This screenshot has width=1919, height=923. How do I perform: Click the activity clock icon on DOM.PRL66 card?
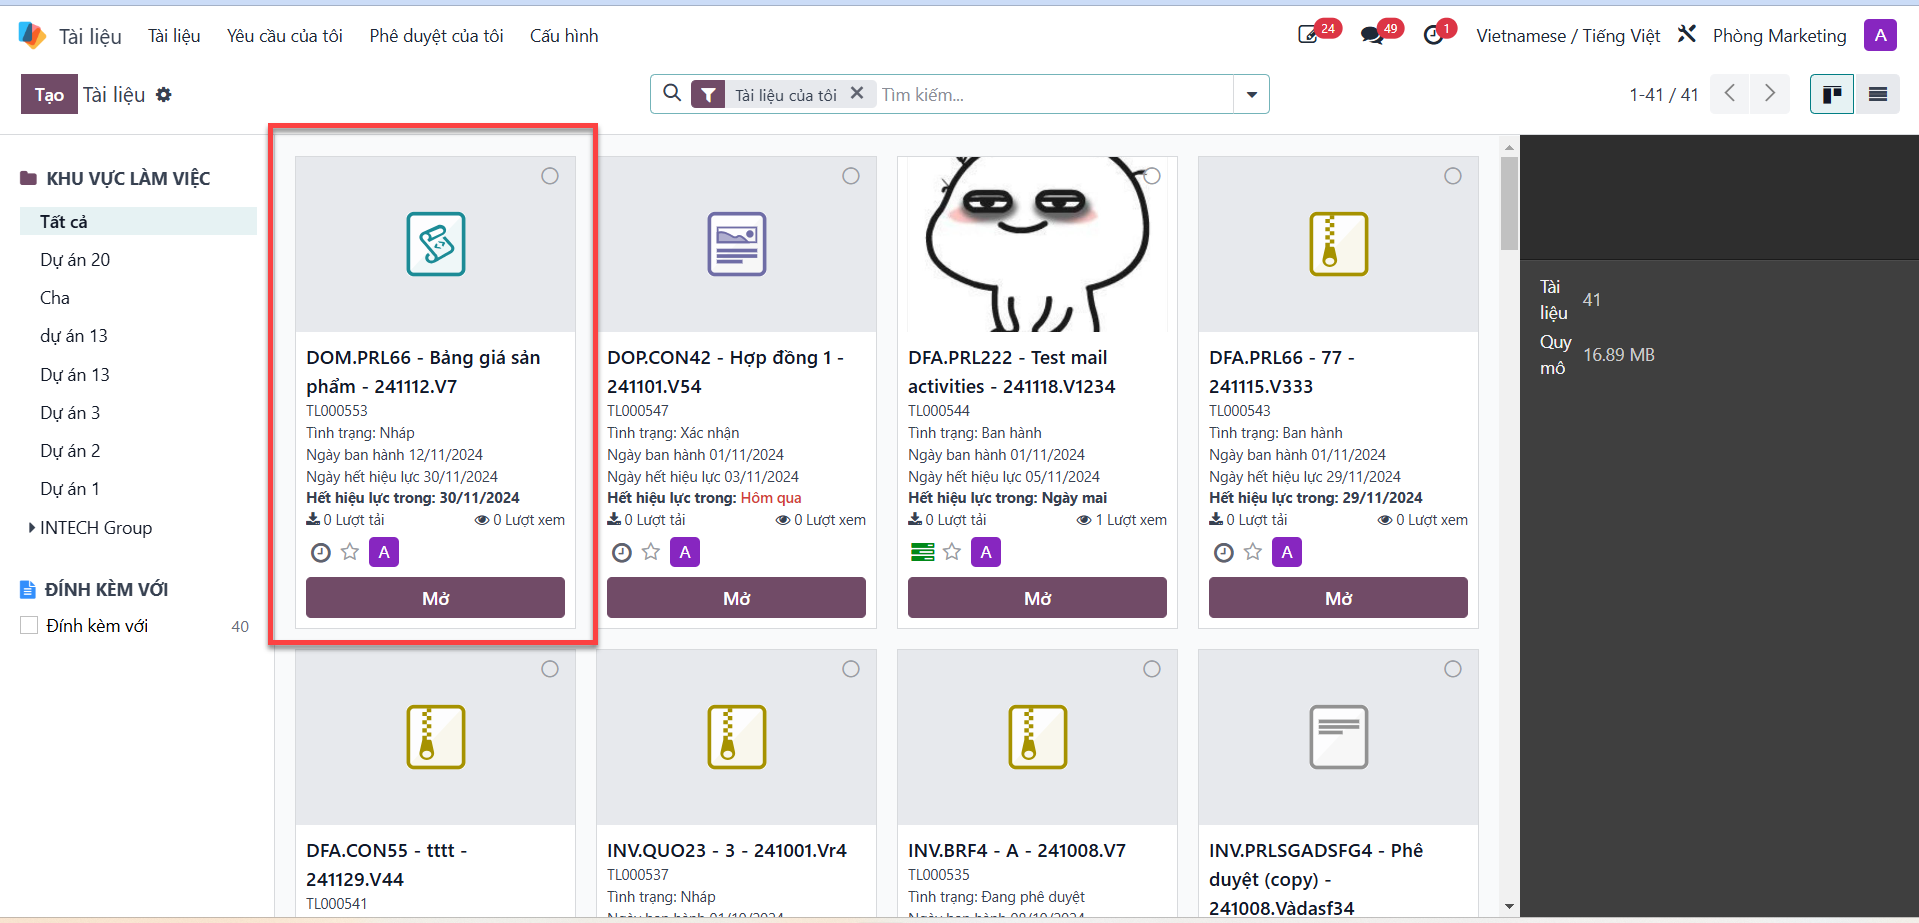321,552
